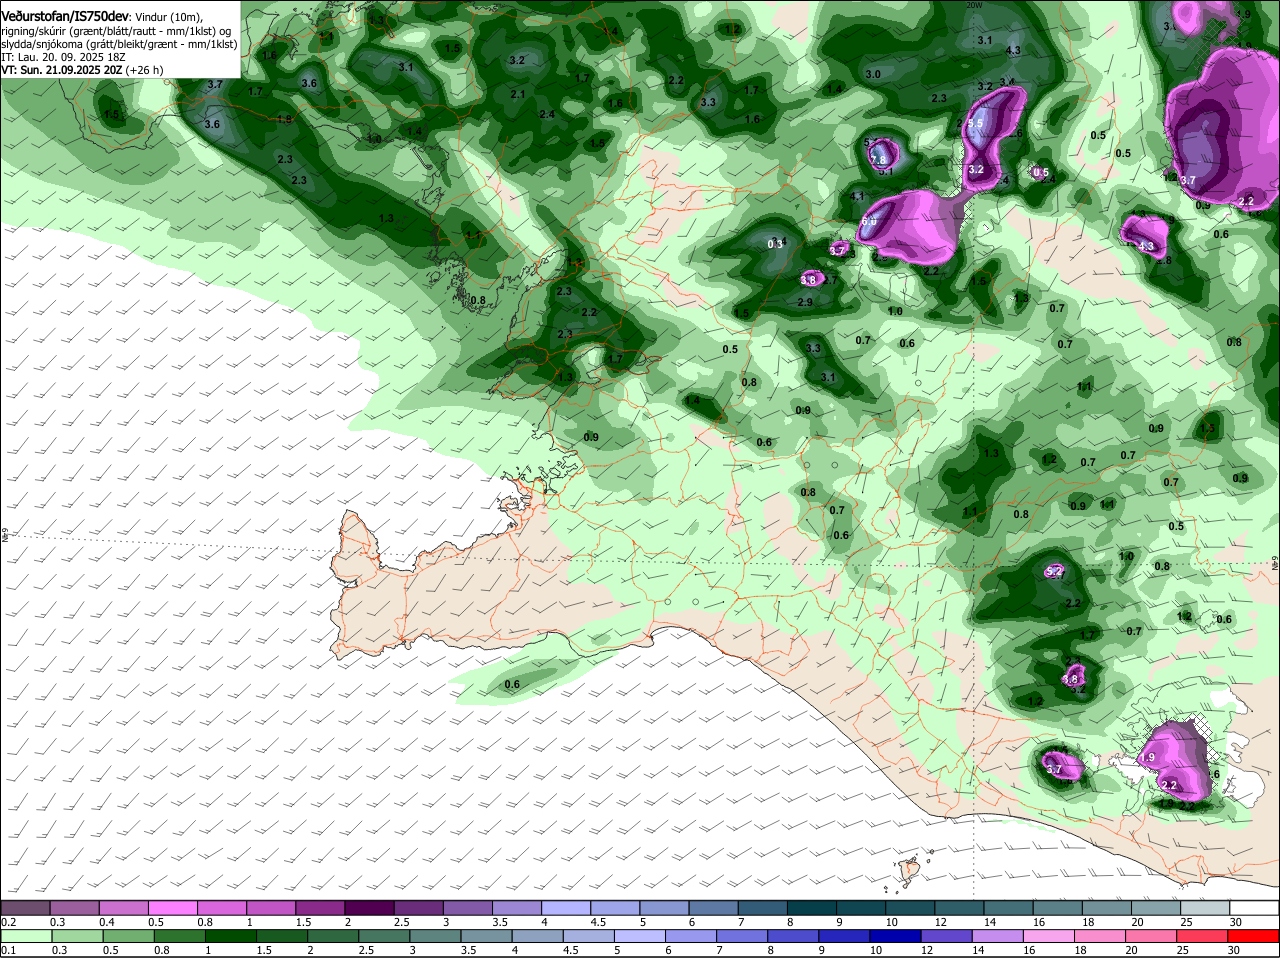Click the 'slydda/snjókoma' legend description line
The image size is (1280, 958).
click(x=119, y=44)
